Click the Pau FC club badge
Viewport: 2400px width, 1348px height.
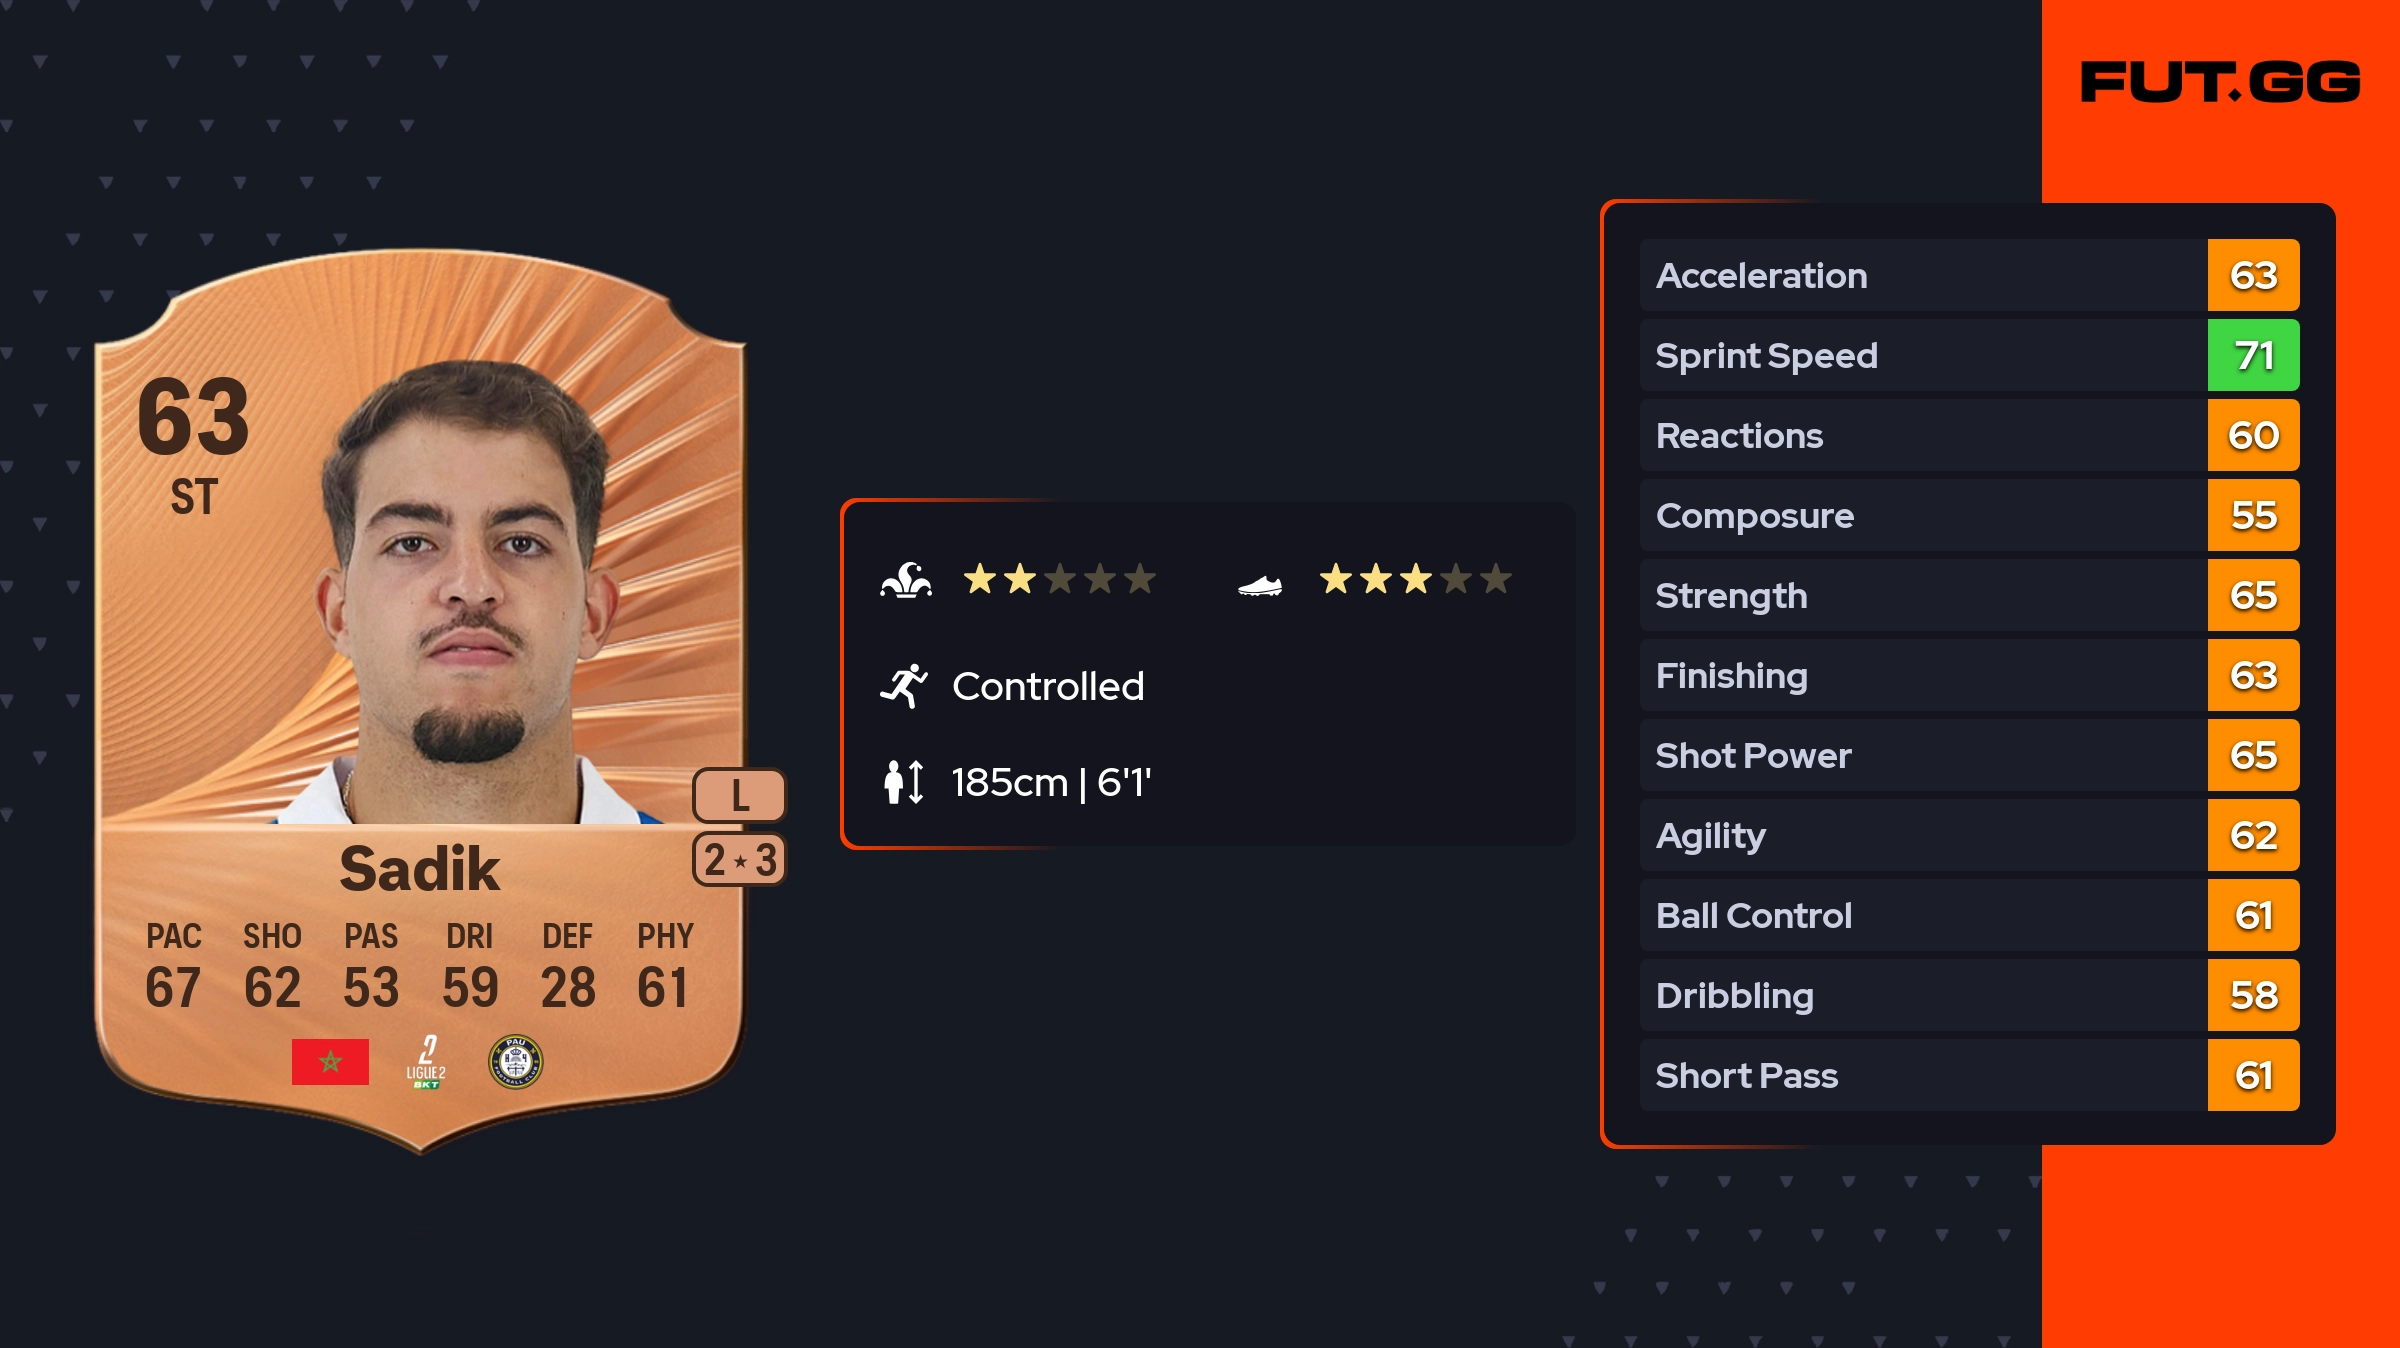click(515, 1062)
